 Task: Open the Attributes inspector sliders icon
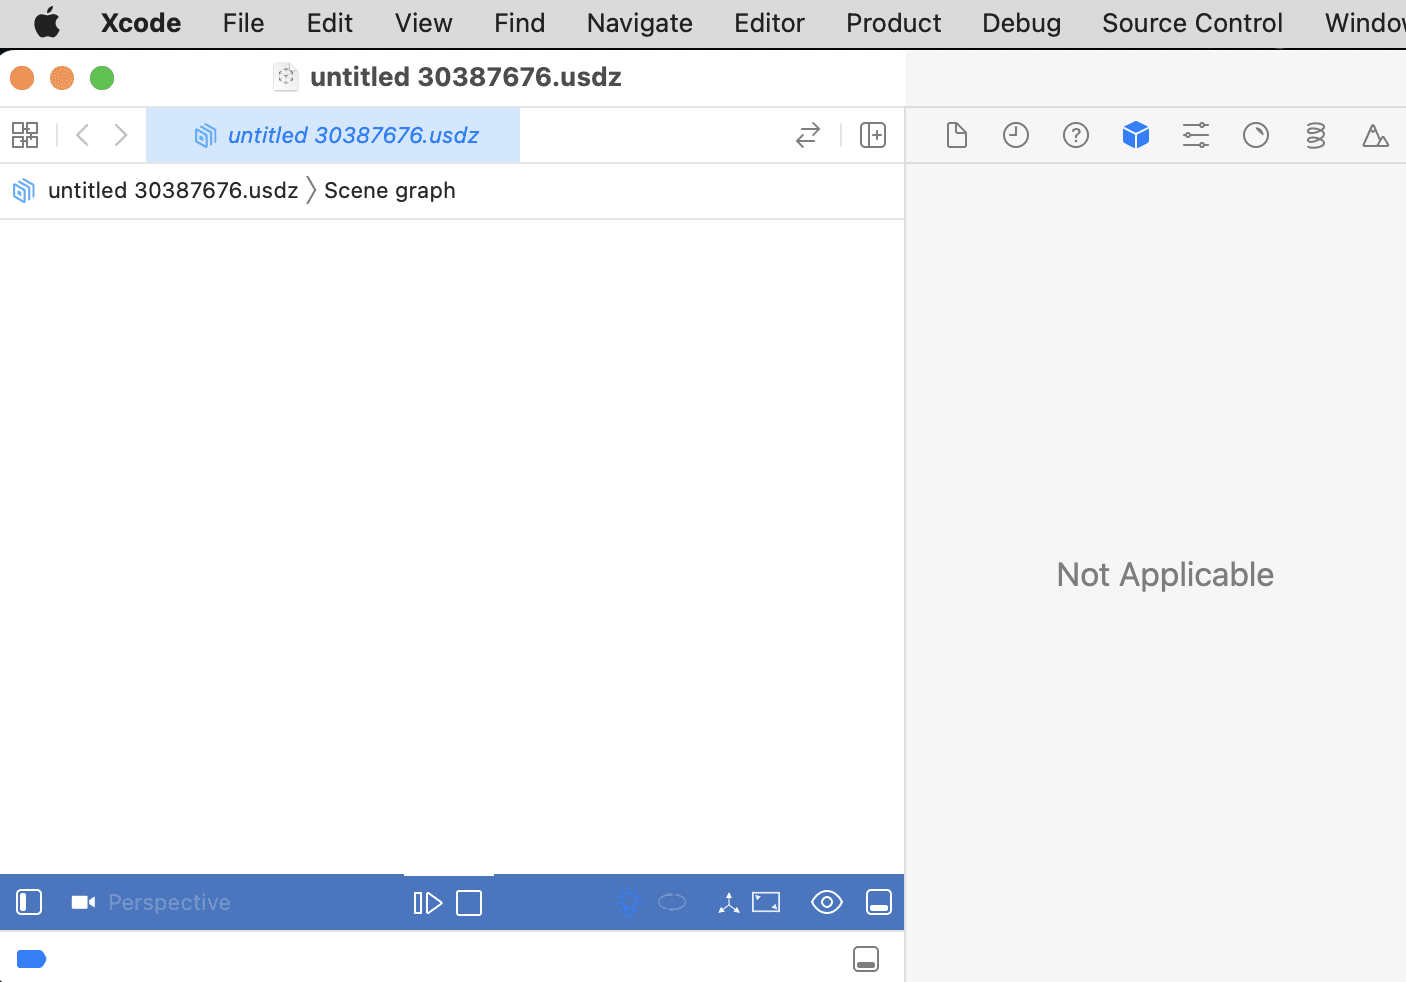point(1196,135)
